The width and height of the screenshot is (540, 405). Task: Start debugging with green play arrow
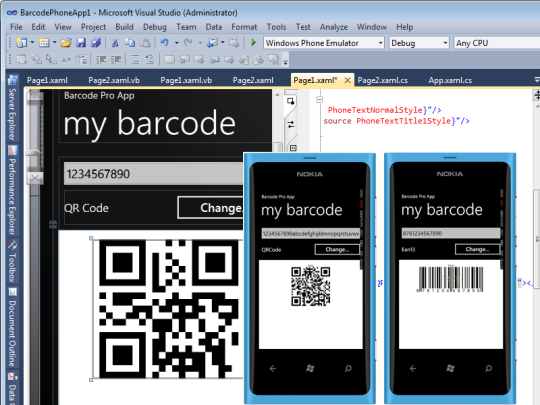(x=254, y=43)
